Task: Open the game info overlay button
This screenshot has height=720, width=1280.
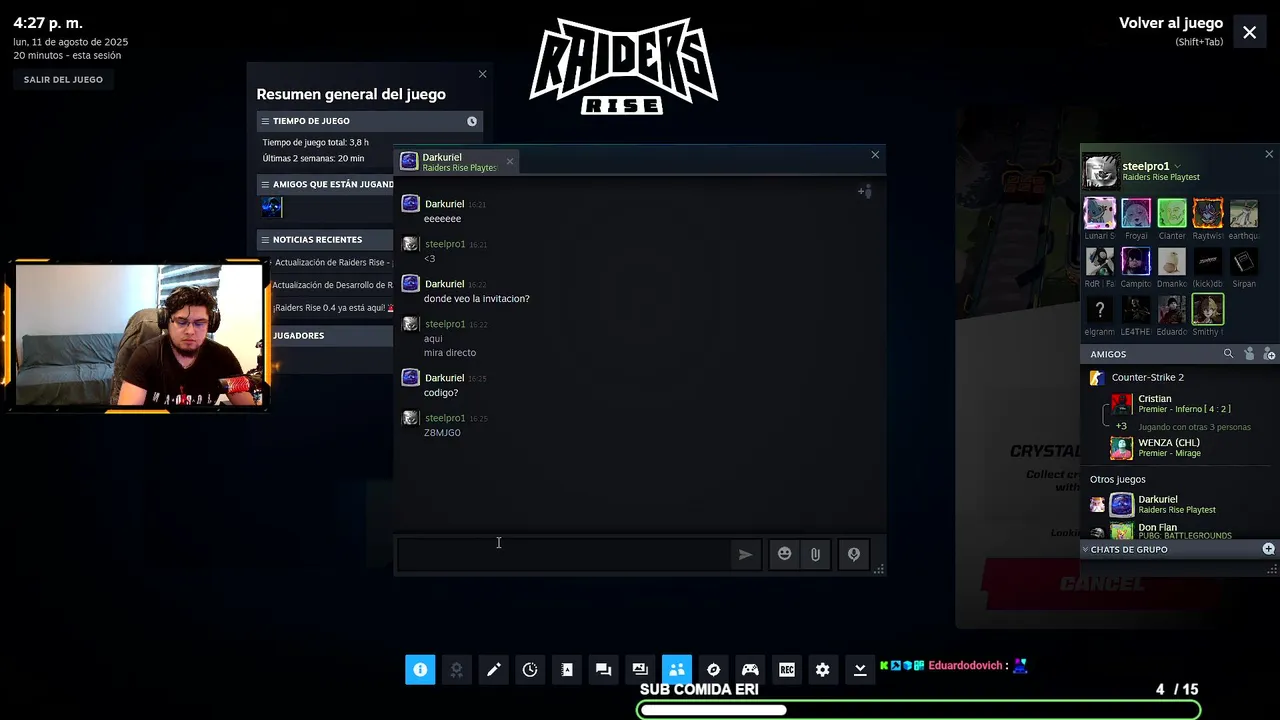Action: point(420,670)
